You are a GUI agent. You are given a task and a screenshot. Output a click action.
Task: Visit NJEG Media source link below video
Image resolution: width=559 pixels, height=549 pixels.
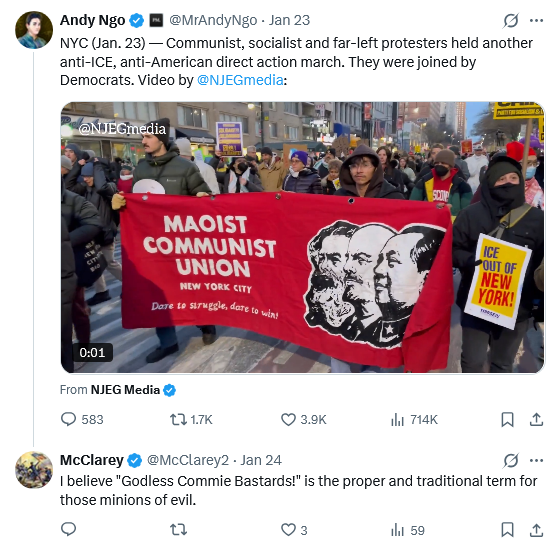click(x=125, y=390)
